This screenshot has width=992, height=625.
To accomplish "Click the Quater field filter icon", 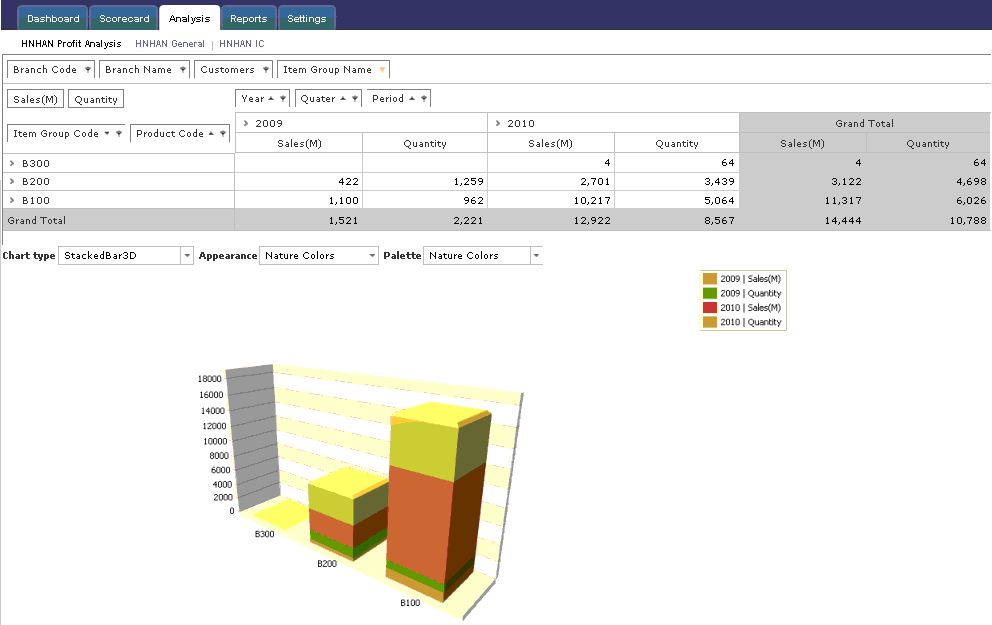I will tap(355, 99).
